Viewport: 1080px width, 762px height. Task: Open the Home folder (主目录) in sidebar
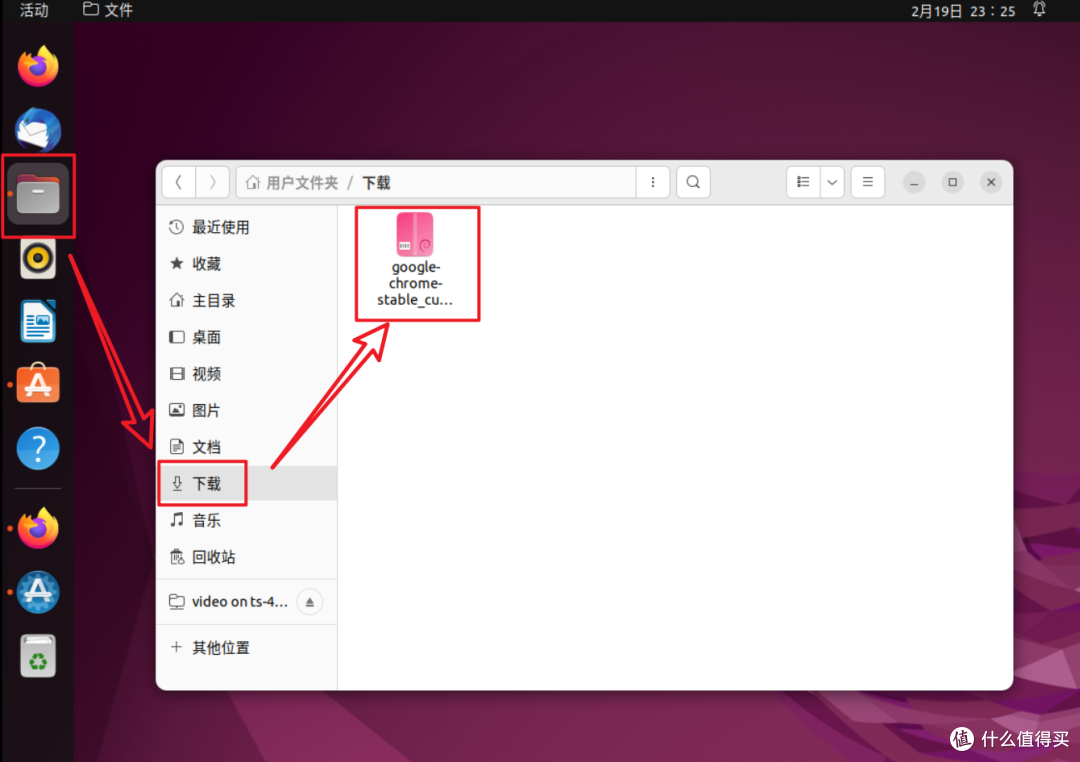215,300
